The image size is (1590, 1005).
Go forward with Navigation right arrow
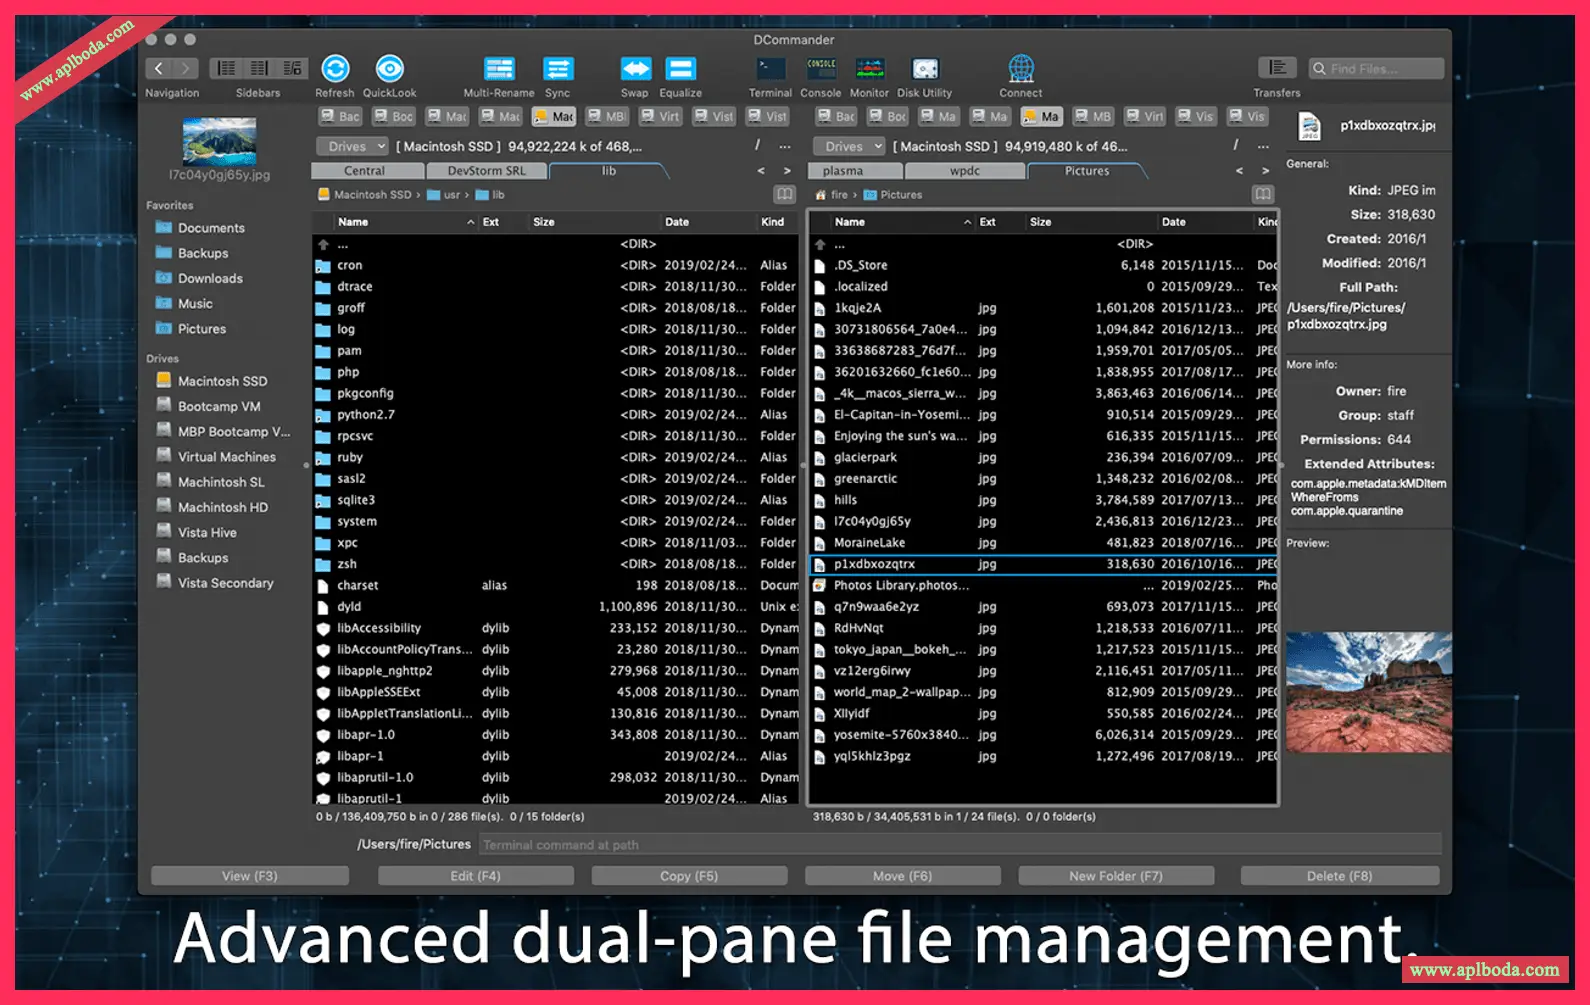pyautogui.click(x=185, y=68)
